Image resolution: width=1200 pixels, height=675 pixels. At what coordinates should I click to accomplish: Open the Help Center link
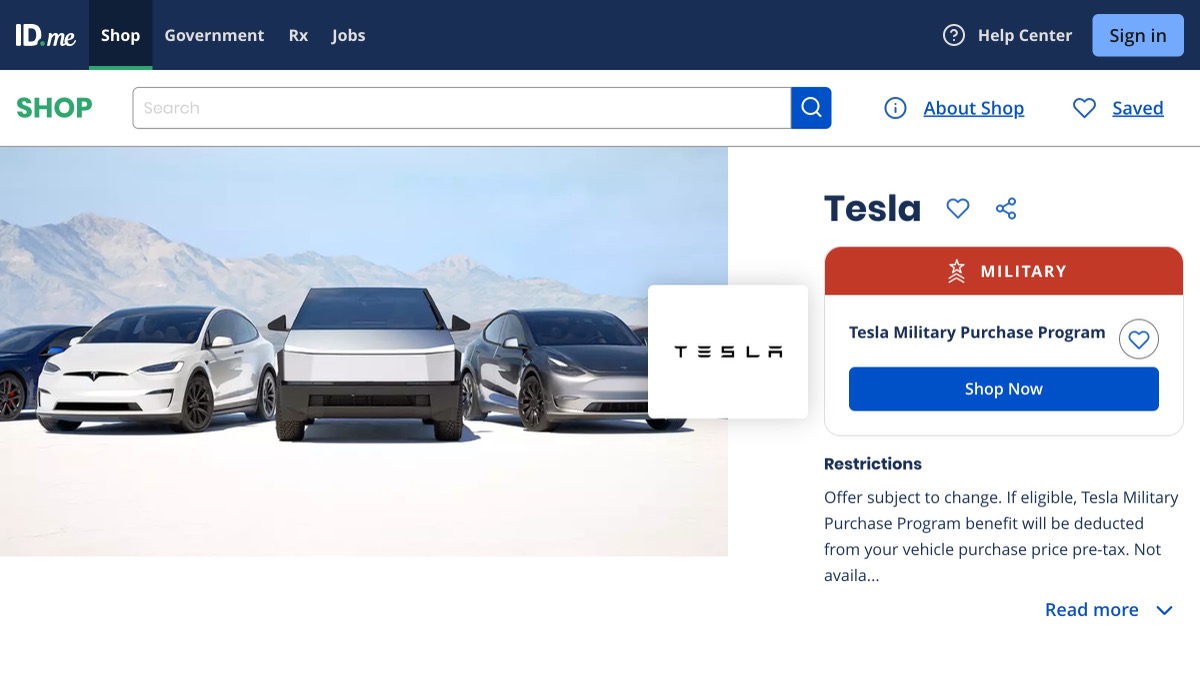(1024, 35)
